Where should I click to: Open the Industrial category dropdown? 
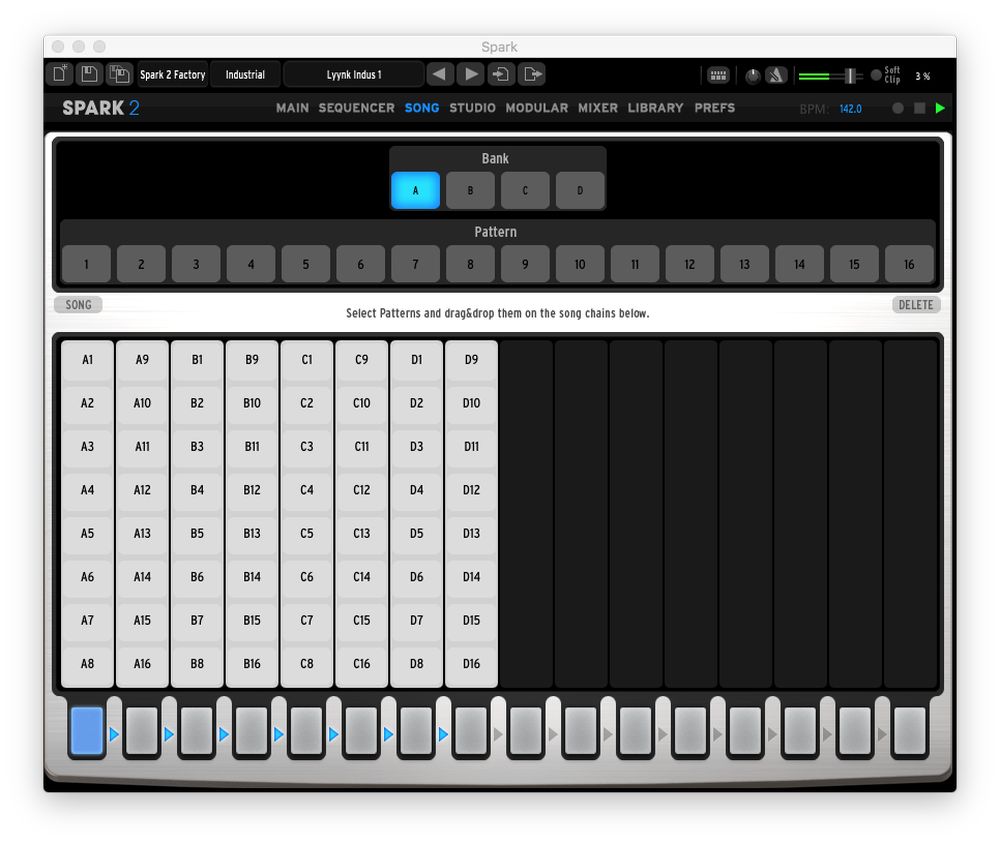[x=245, y=75]
